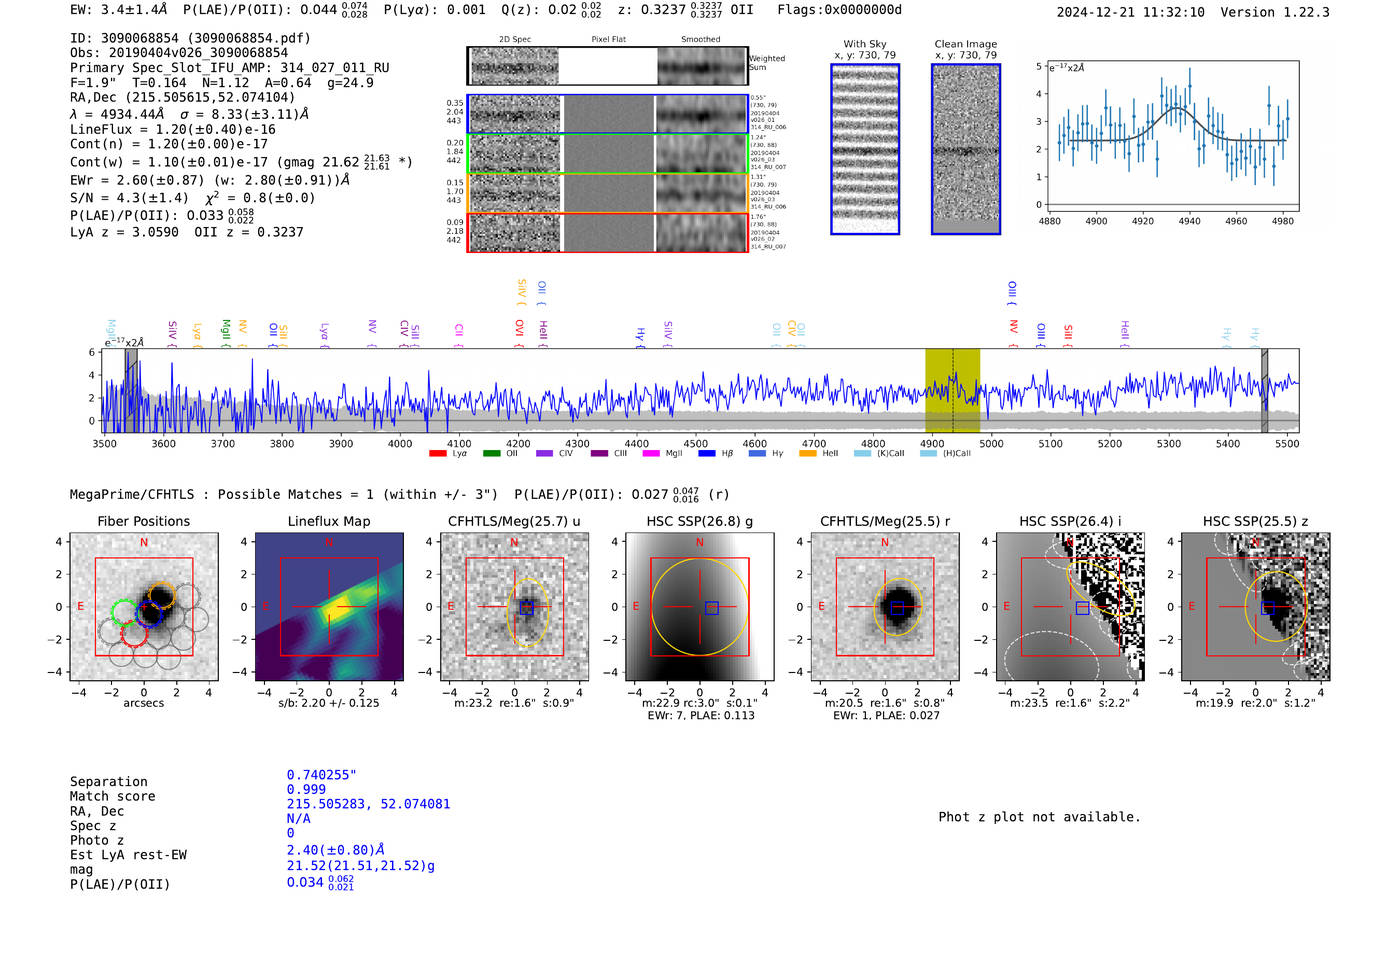Click the s/b: 2.20 +/- 0.125 caption
The height and width of the screenshot is (953, 1400).
(x=329, y=703)
